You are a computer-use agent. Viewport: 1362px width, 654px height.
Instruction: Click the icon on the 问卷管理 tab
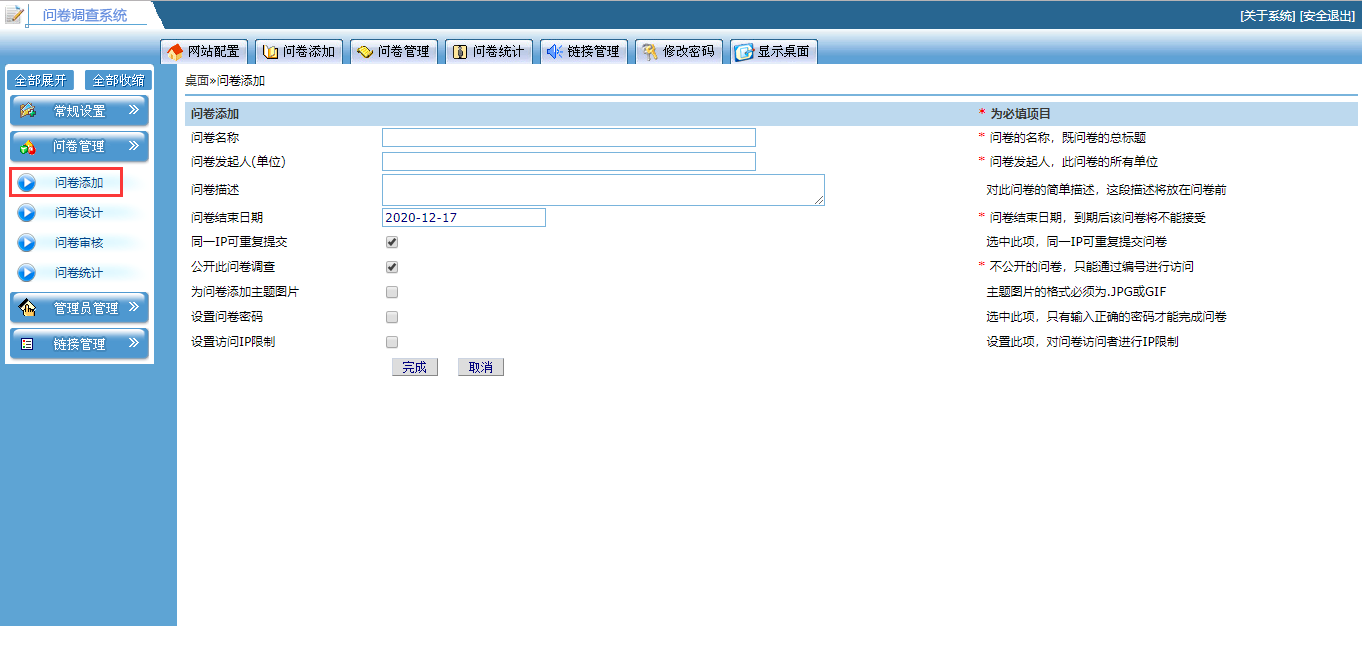coord(365,52)
